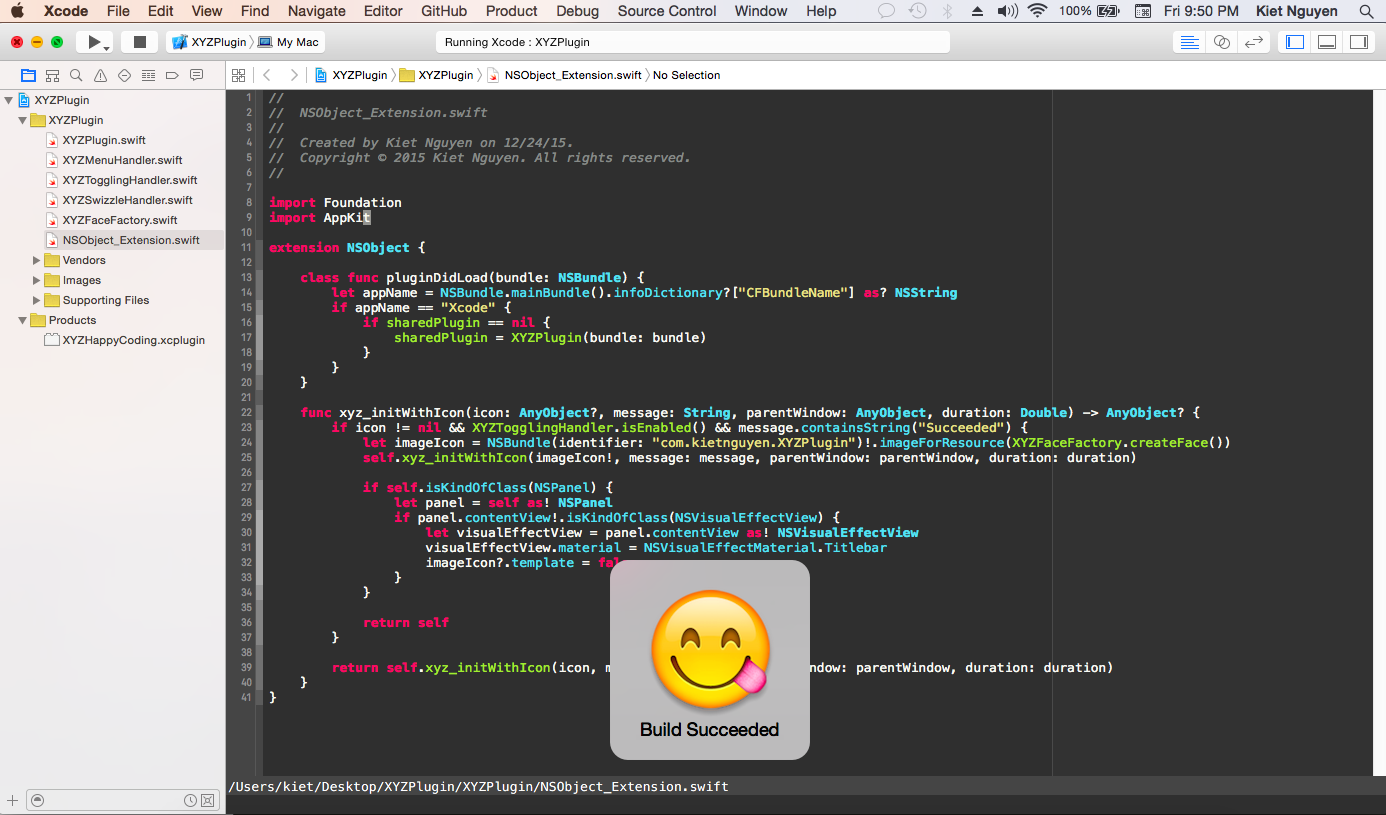Open the File menu
Screen dimensions: 1386x815
118,11
